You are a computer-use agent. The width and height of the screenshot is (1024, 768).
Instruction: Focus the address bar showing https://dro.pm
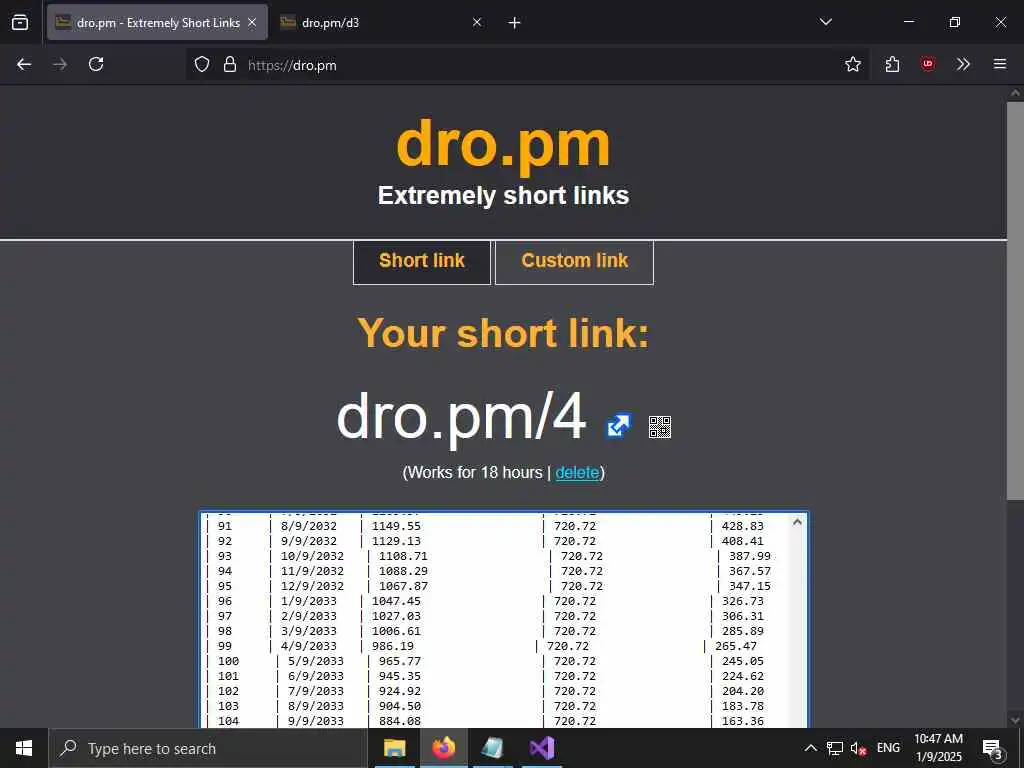(526, 65)
